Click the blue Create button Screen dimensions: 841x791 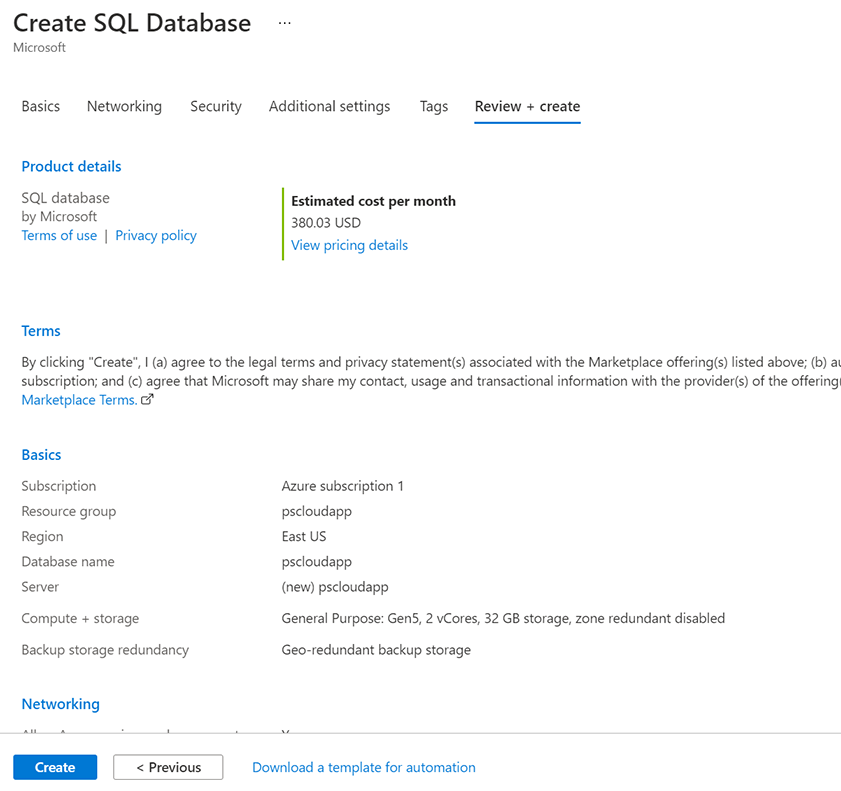pos(55,767)
